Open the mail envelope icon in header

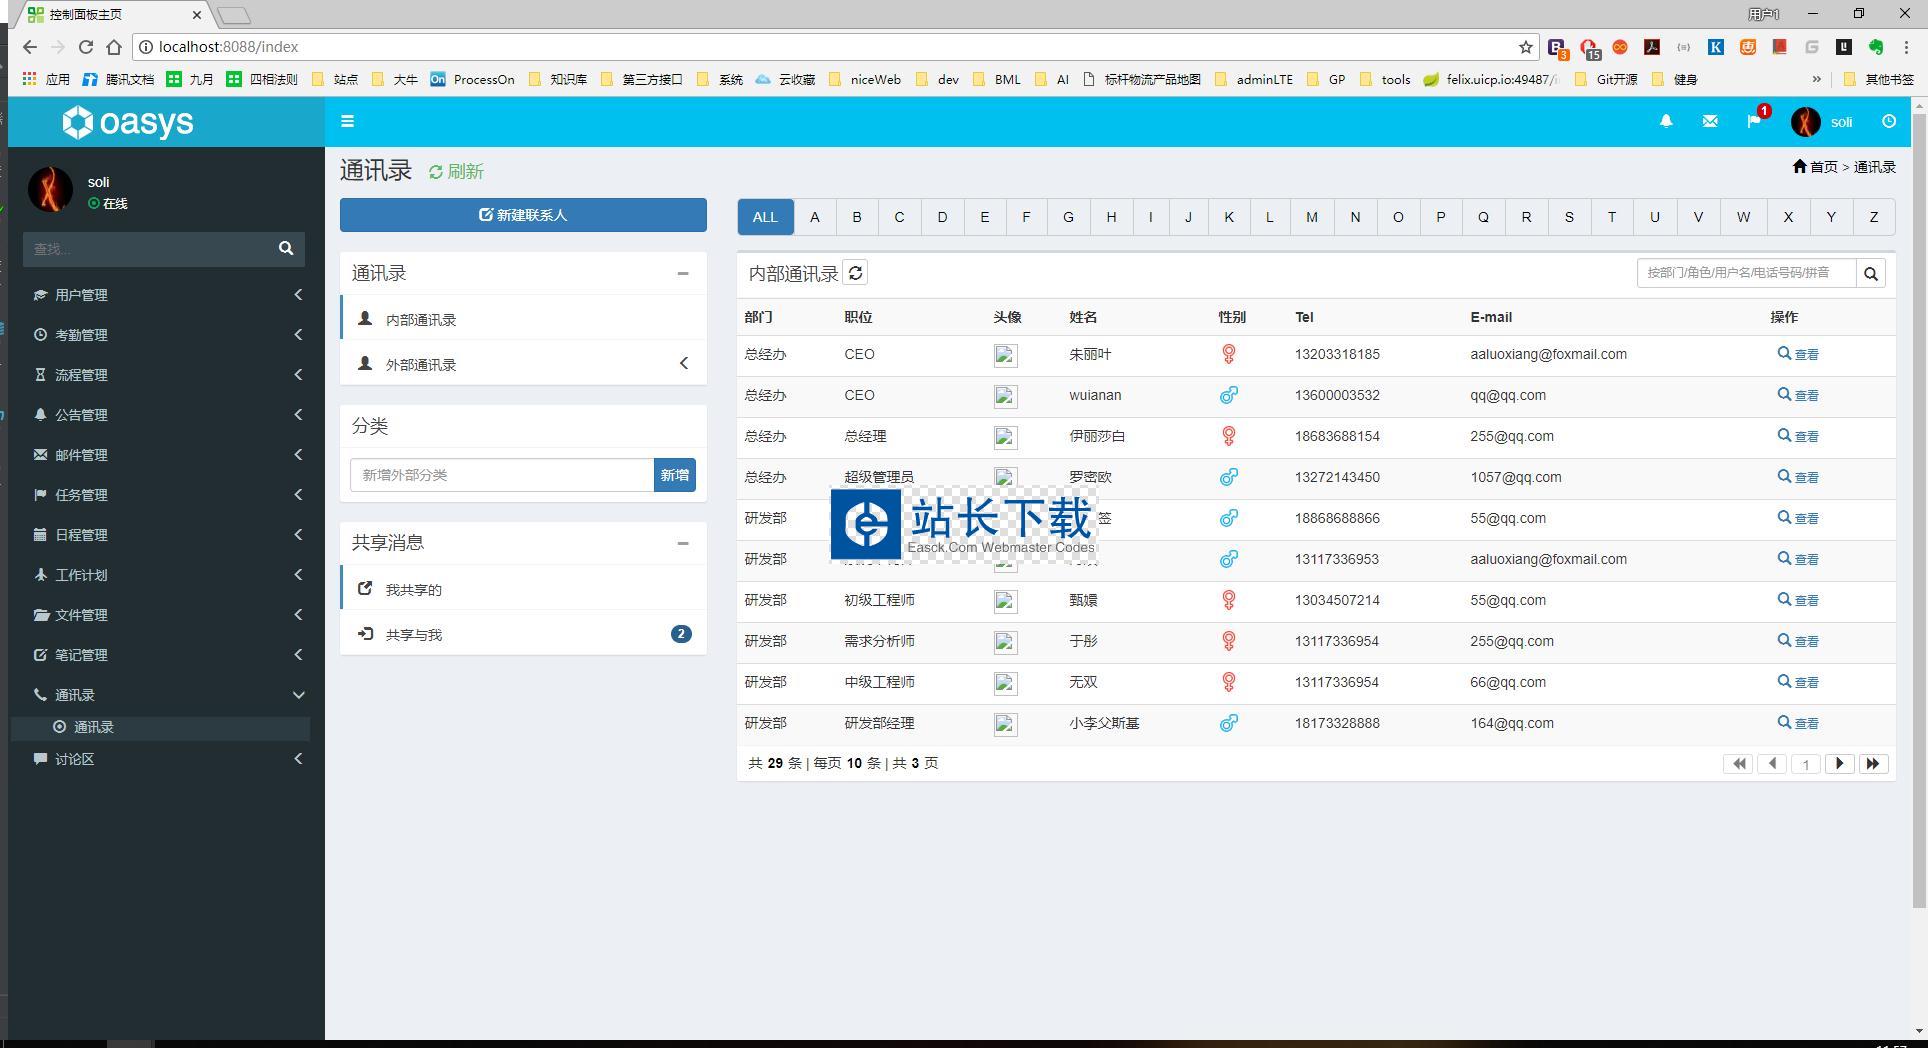coord(1710,121)
